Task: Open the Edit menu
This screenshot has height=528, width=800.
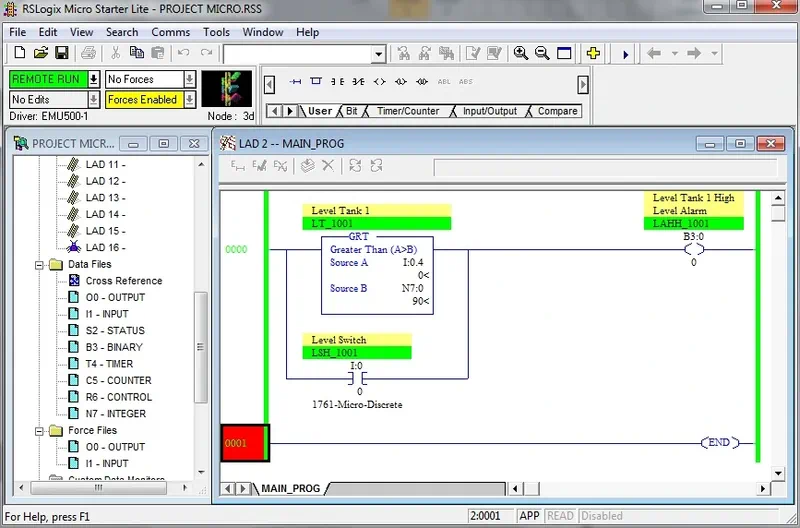Action: (48, 32)
